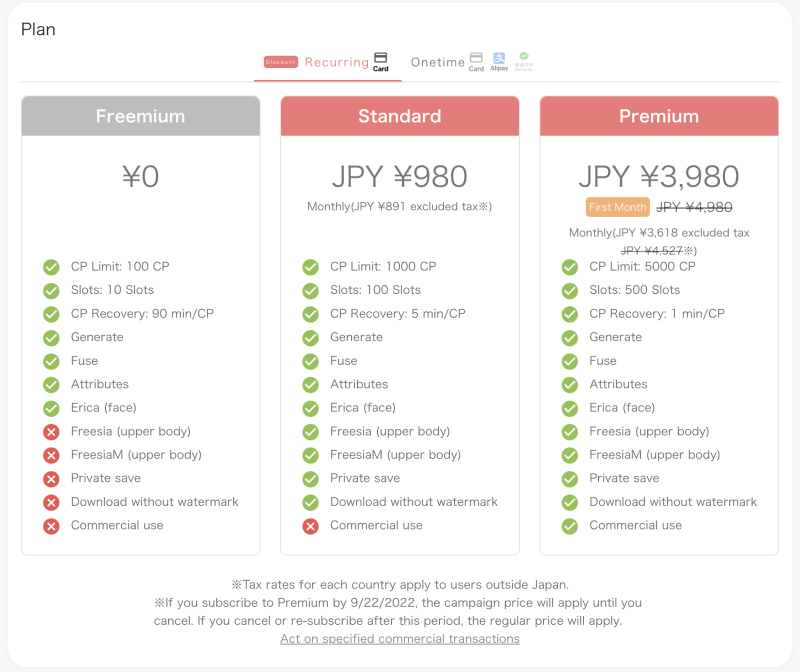This screenshot has width=800, height=672.
Task: Click the WeChat Pay icon
Action: (524, 61)
